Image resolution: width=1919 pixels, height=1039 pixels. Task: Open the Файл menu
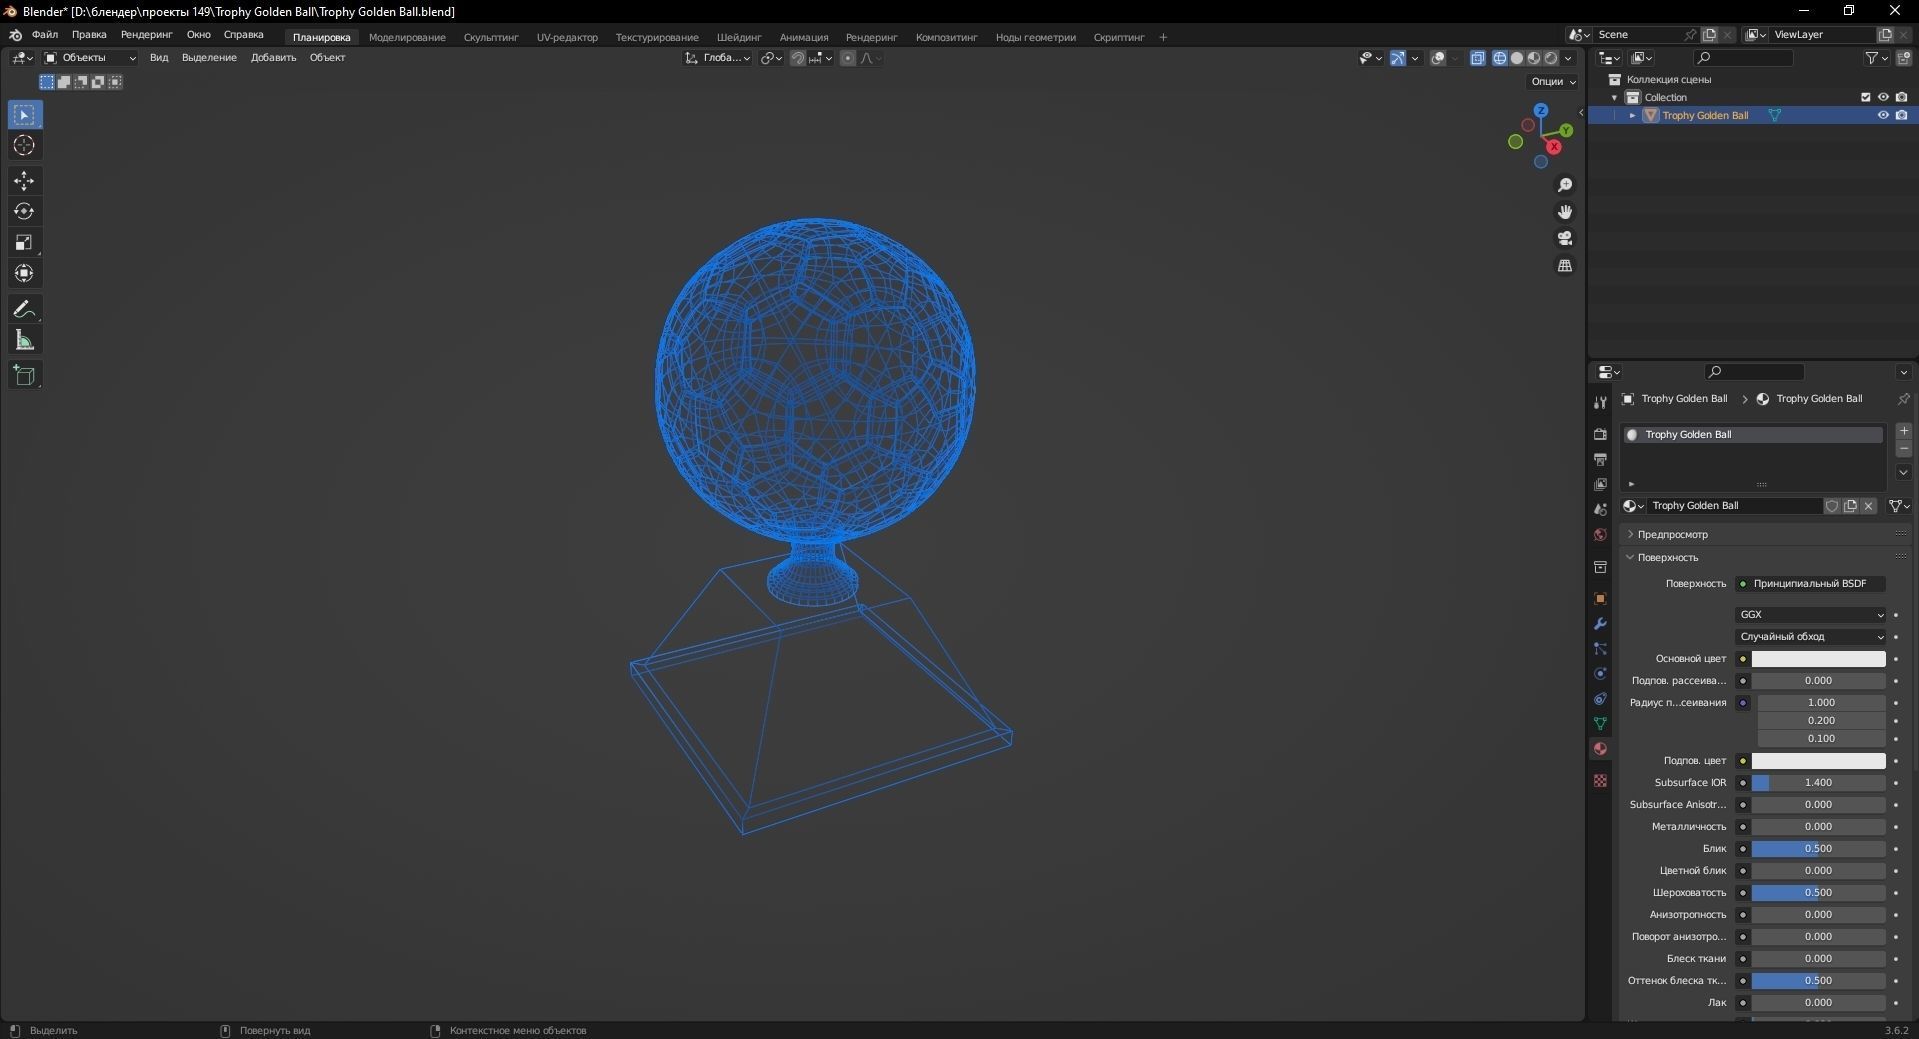point(45,35)
